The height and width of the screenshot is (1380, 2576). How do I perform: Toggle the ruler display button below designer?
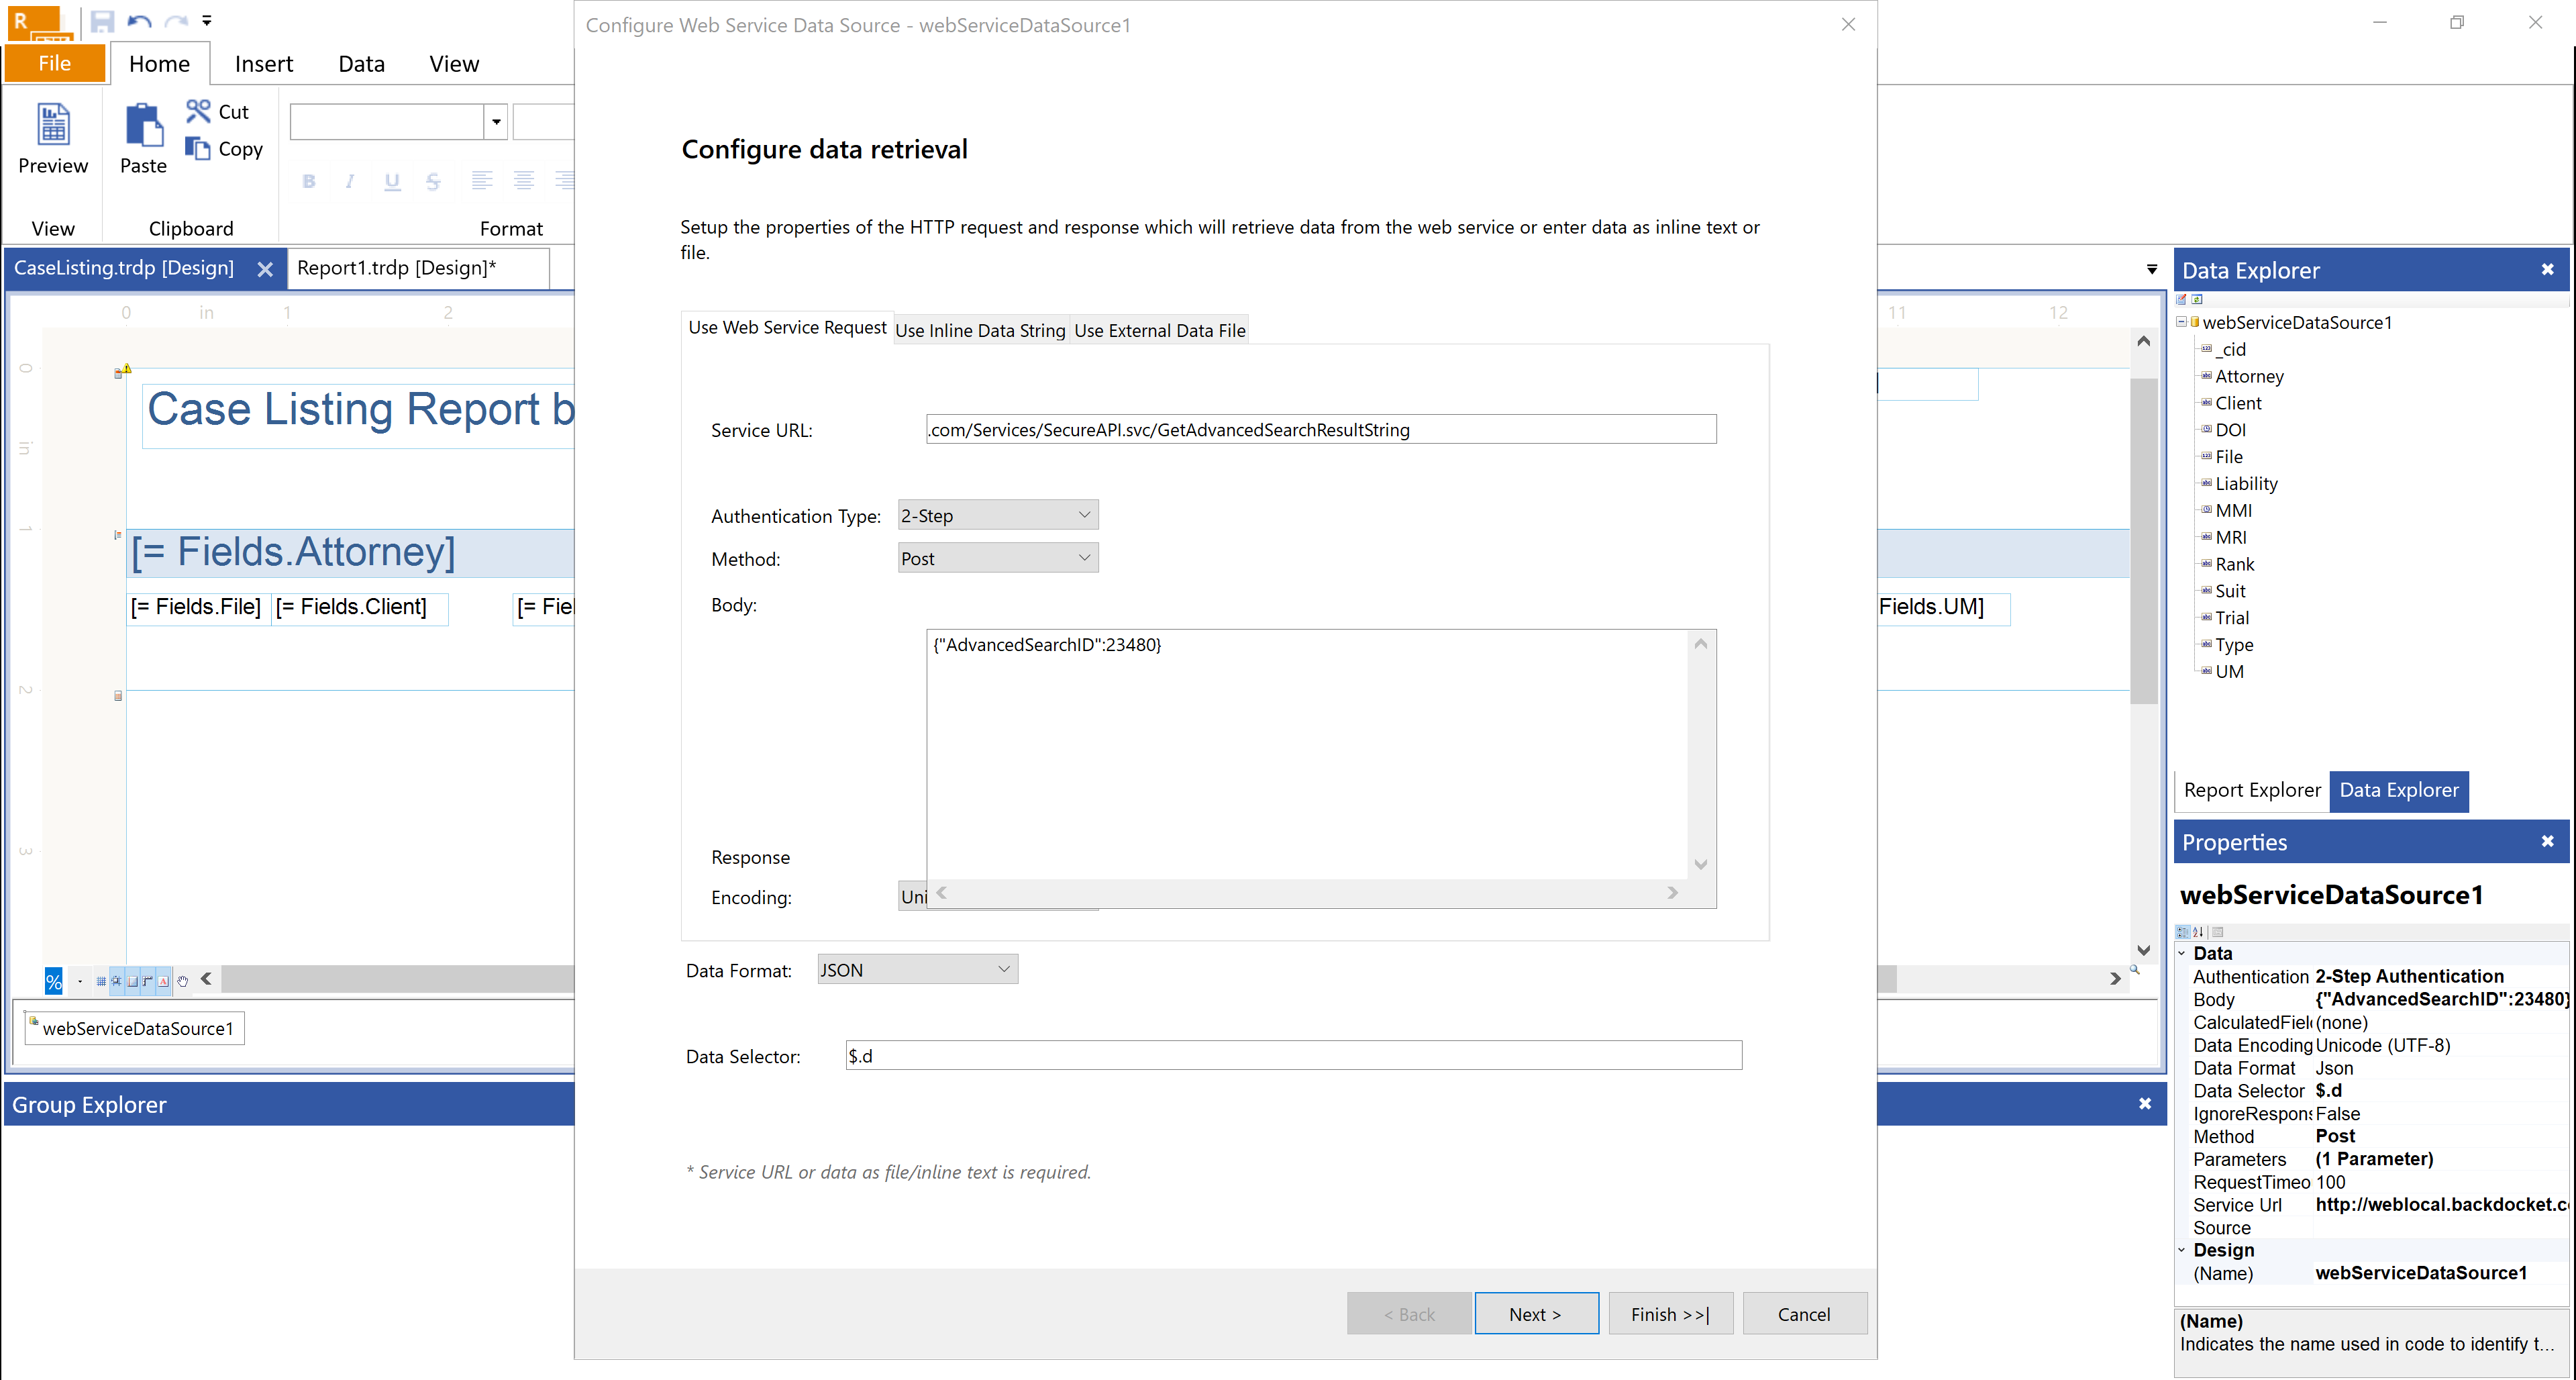(148, 981)
